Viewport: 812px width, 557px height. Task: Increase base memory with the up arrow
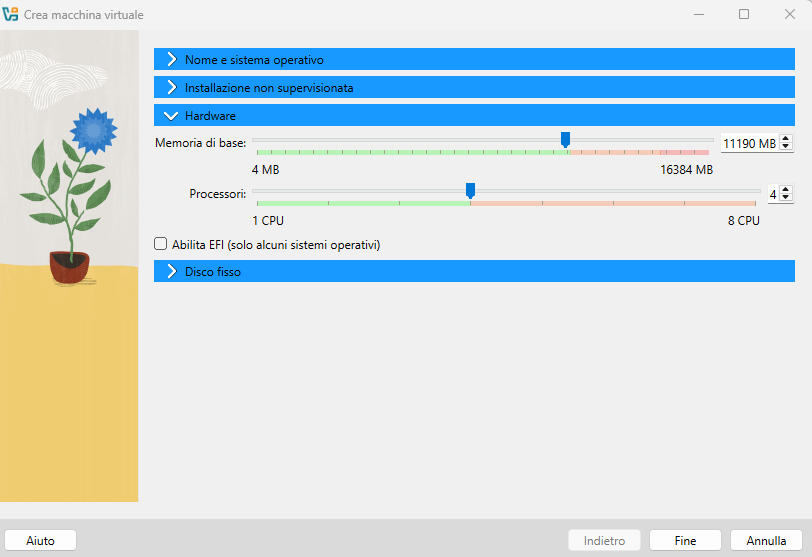(786, 139)
